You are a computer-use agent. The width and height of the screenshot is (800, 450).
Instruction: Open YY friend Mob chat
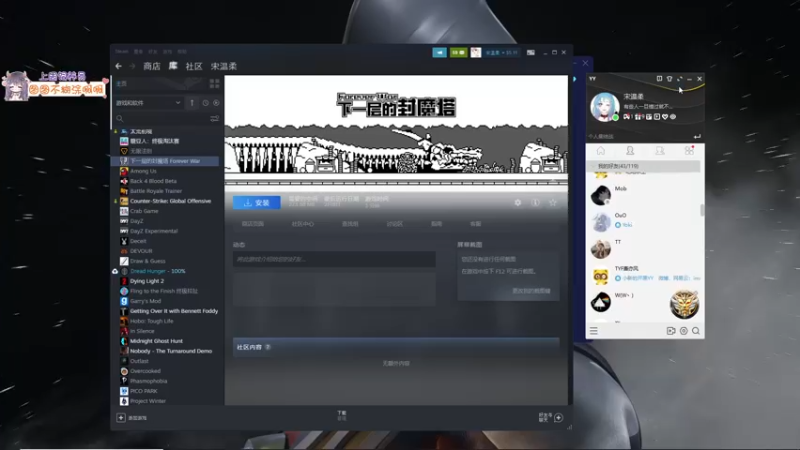coord(644,195)
